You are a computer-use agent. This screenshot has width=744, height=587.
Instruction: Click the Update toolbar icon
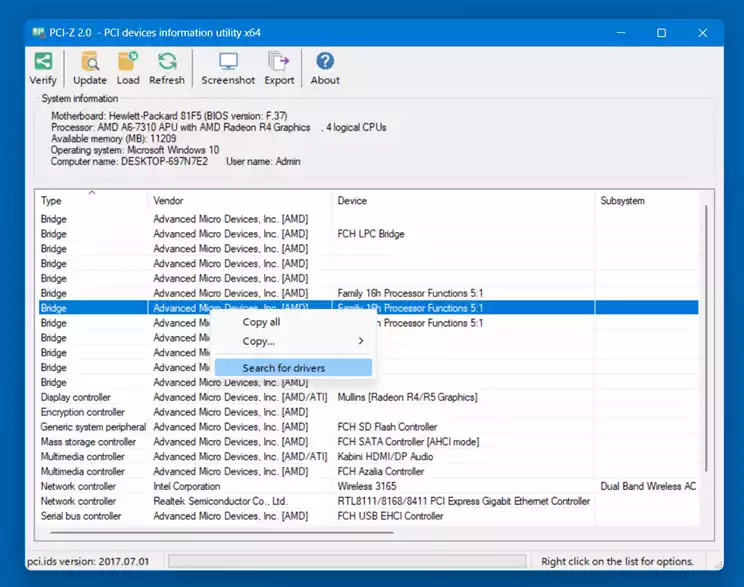pos(90,69)
